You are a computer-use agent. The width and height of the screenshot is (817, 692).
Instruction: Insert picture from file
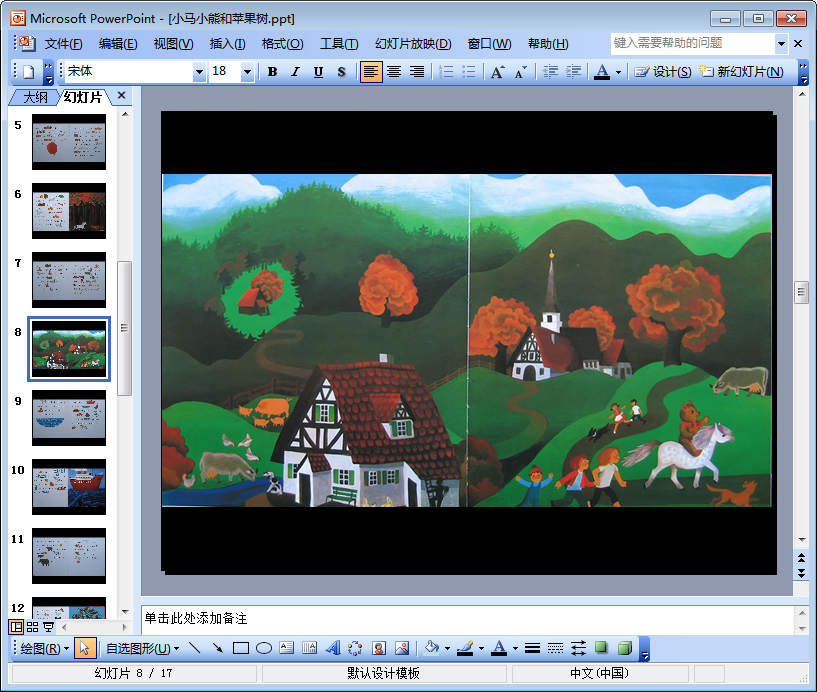click(x=402, y=648)
